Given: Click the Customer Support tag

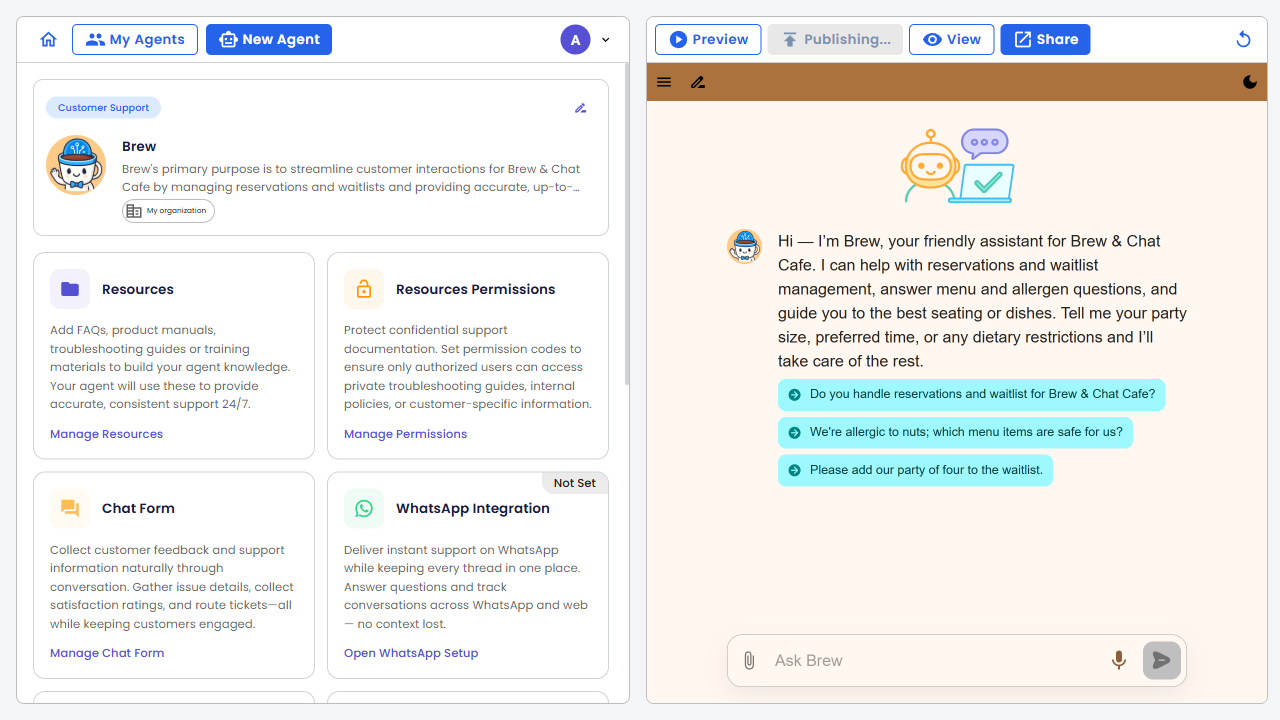Looking at the screenshot, I should tap(103, 108).
